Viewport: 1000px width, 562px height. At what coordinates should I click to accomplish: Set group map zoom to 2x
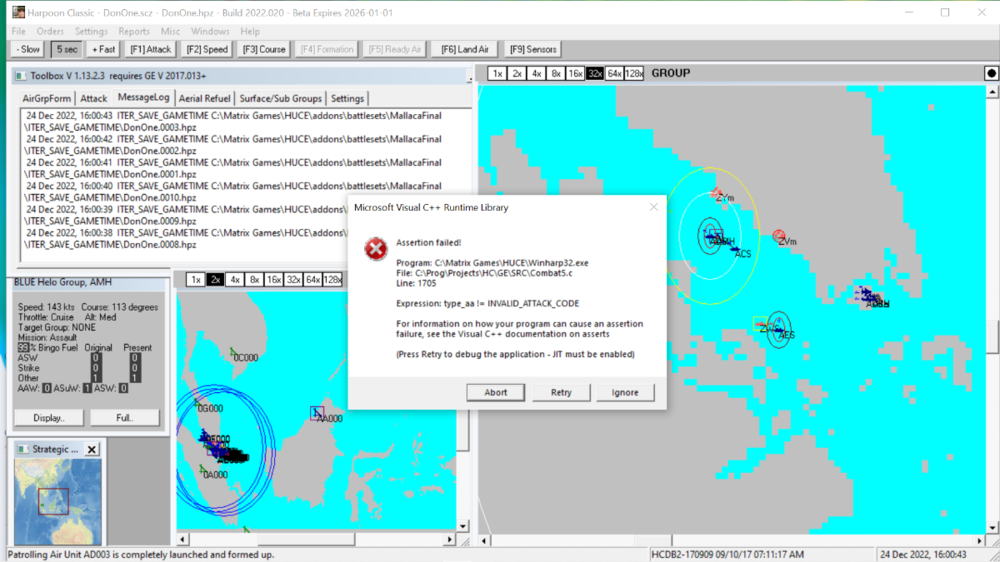coord(517,73)
